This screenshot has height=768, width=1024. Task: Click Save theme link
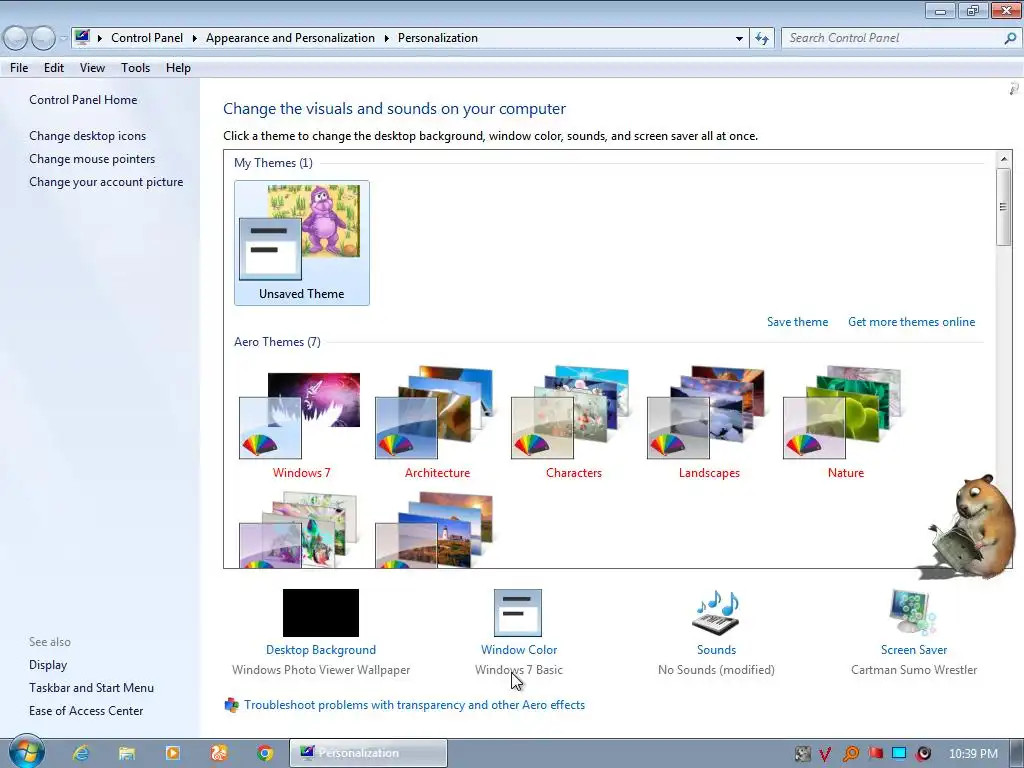point(797,322)
